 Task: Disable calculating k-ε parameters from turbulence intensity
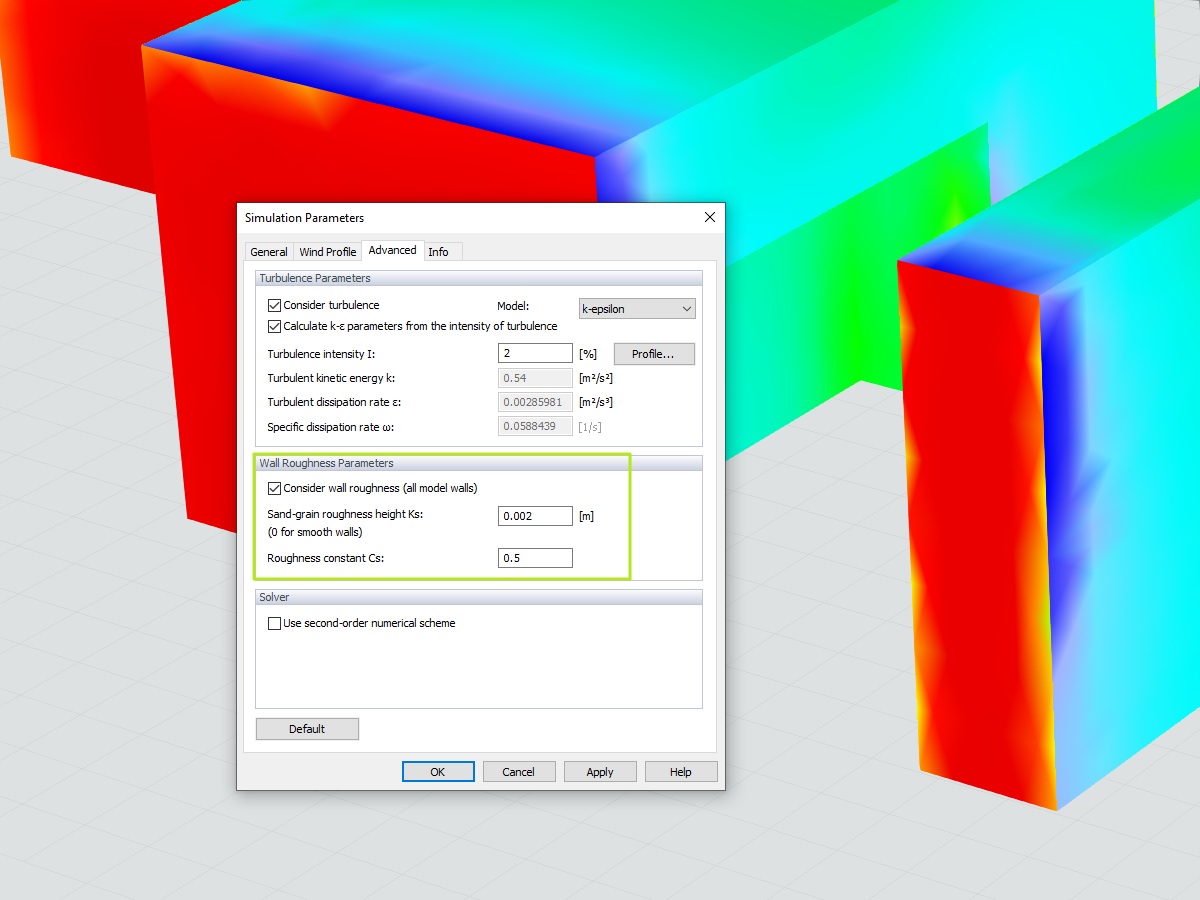click(274, 326)
